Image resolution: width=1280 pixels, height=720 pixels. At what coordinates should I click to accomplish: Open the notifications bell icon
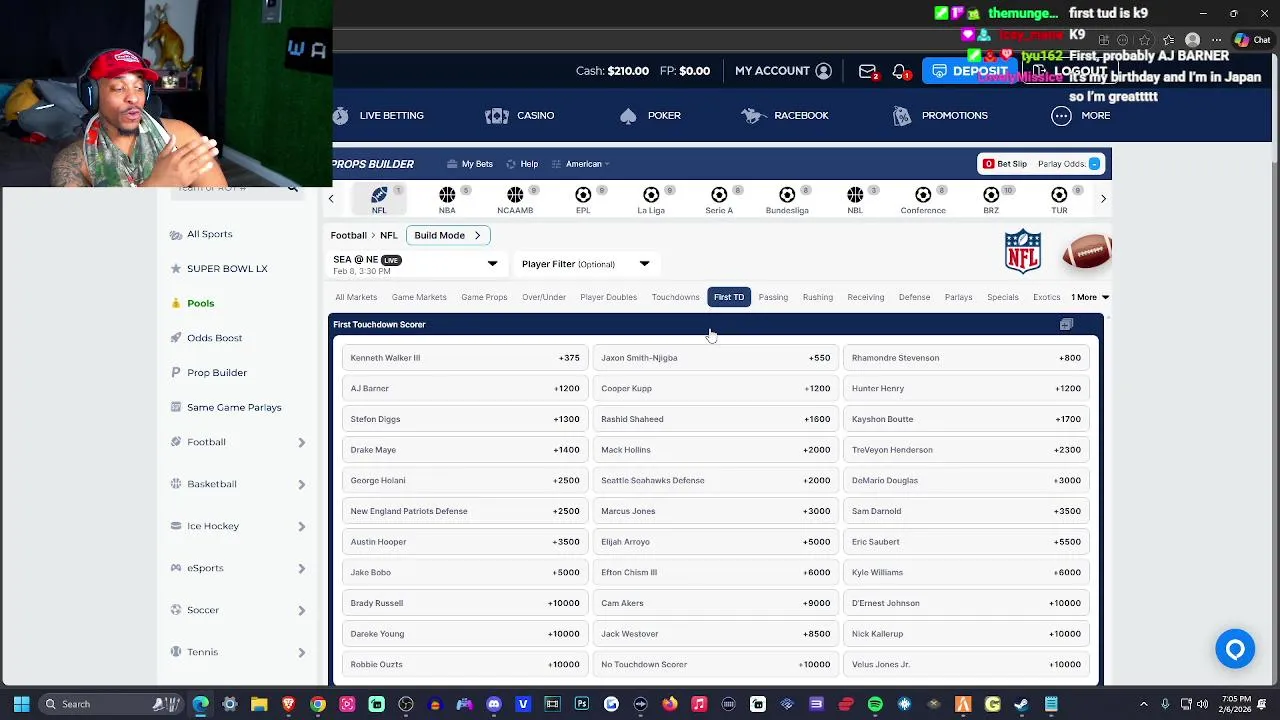click(899, 71)
